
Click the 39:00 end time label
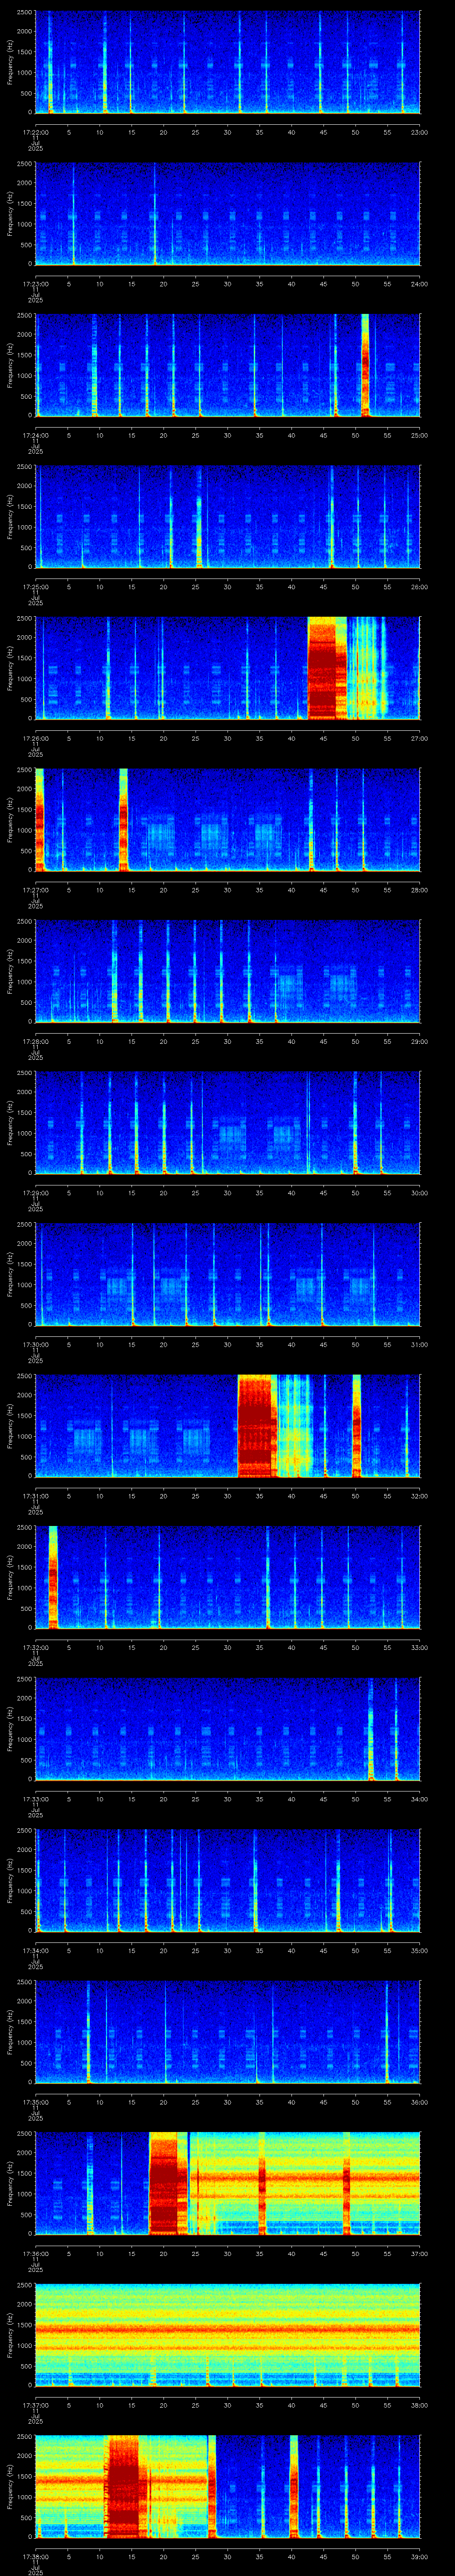[419, 2556]
